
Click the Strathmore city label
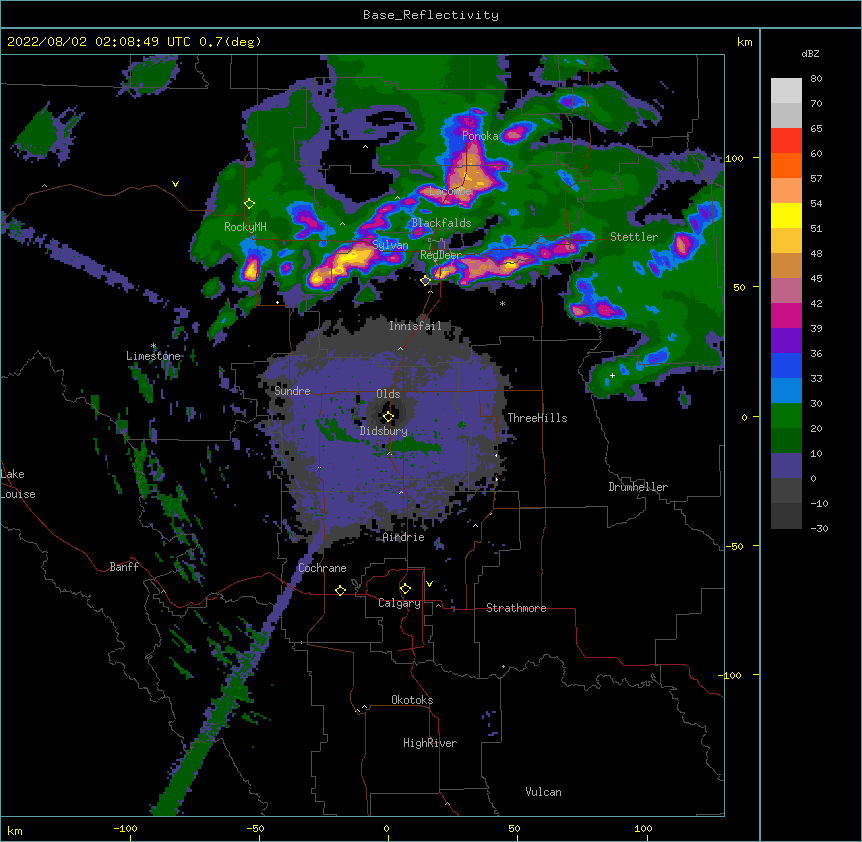516,608
